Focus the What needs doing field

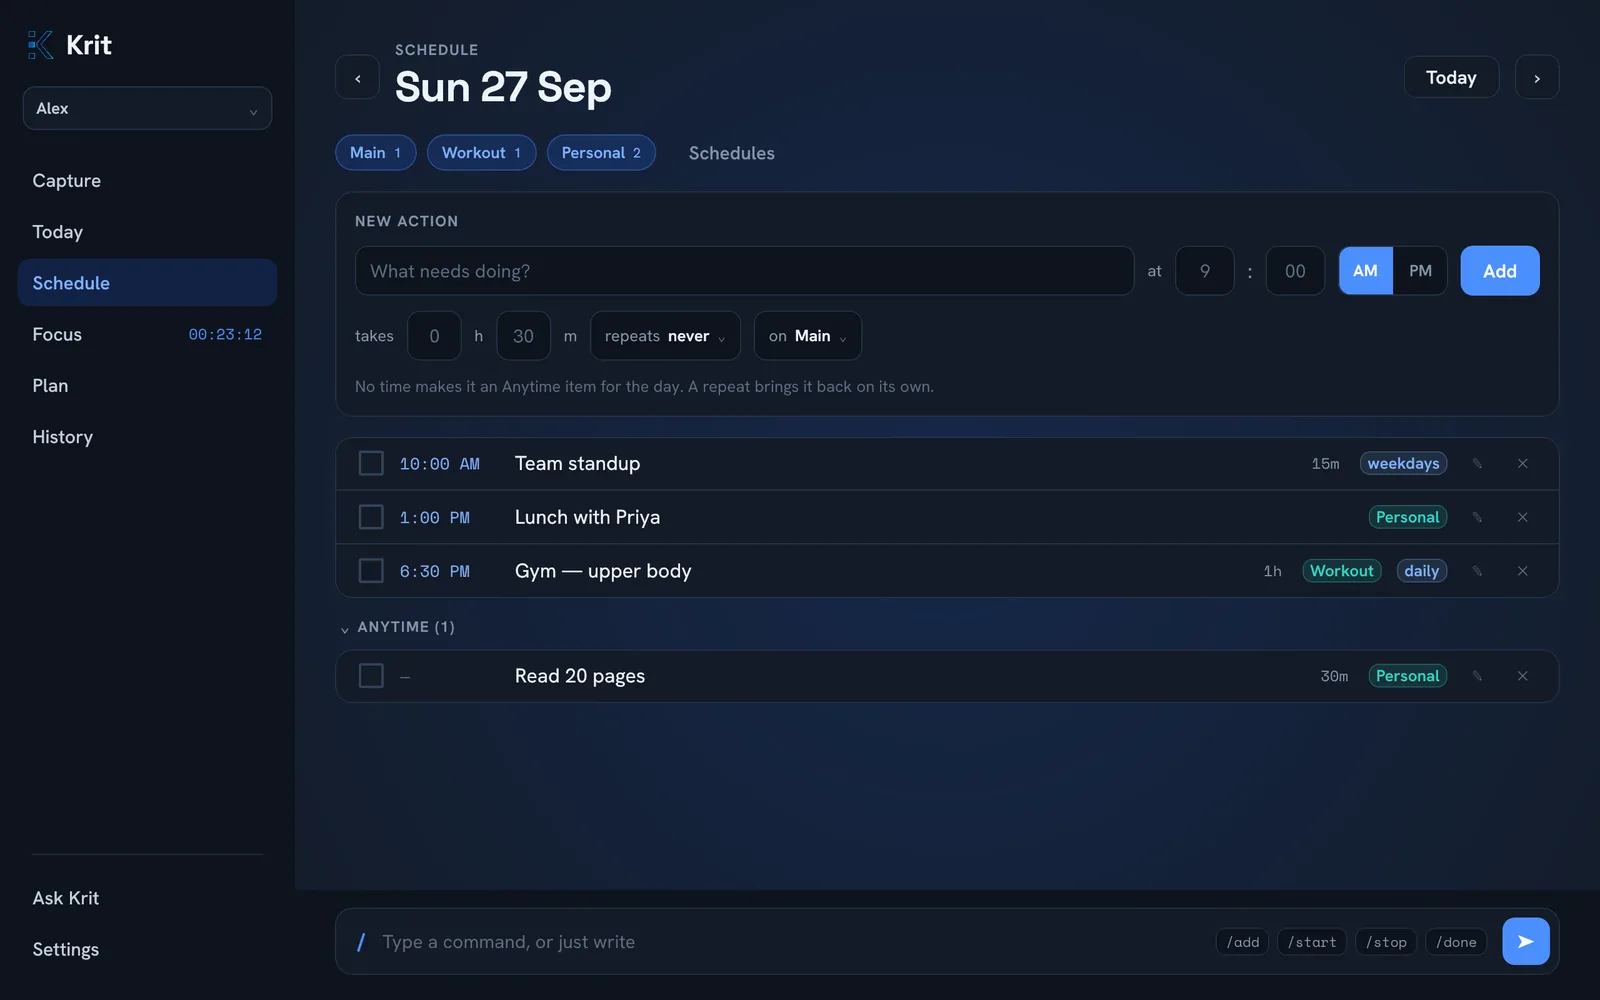pyautogui.click(x=744, y=271)
